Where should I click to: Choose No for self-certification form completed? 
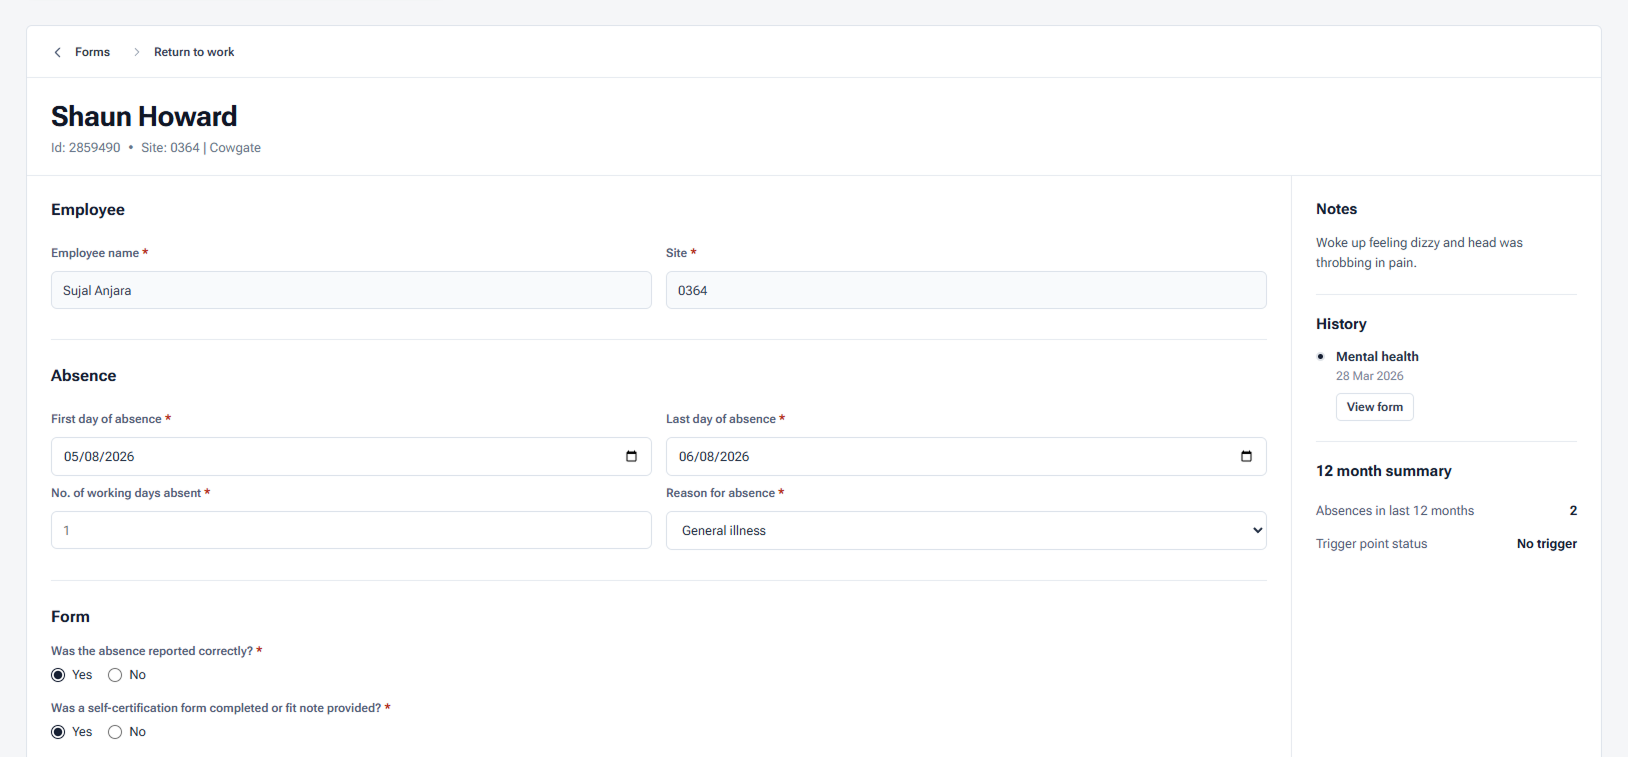[115, 732]
